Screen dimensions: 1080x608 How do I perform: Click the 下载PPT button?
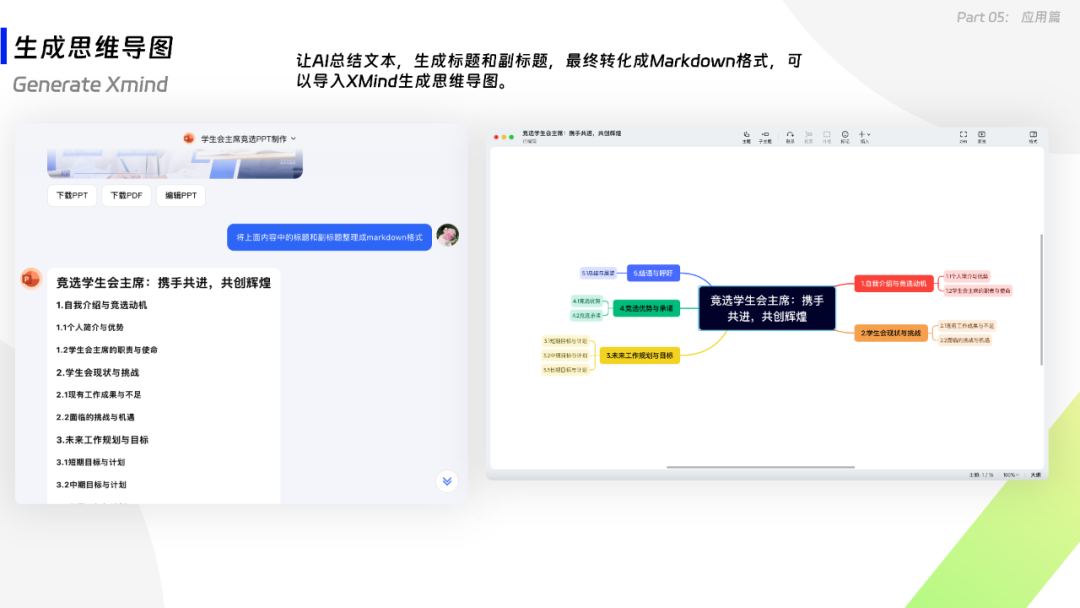(x=72, y=196)
